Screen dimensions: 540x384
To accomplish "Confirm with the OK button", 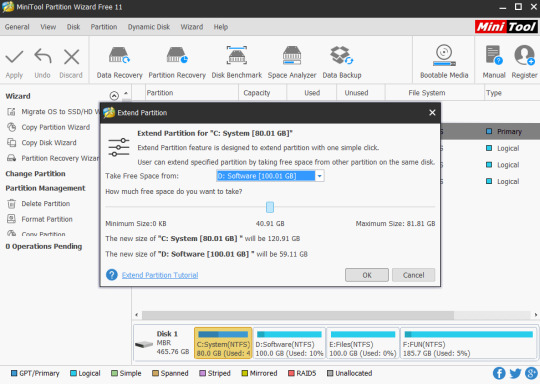I will pos(367,275).
